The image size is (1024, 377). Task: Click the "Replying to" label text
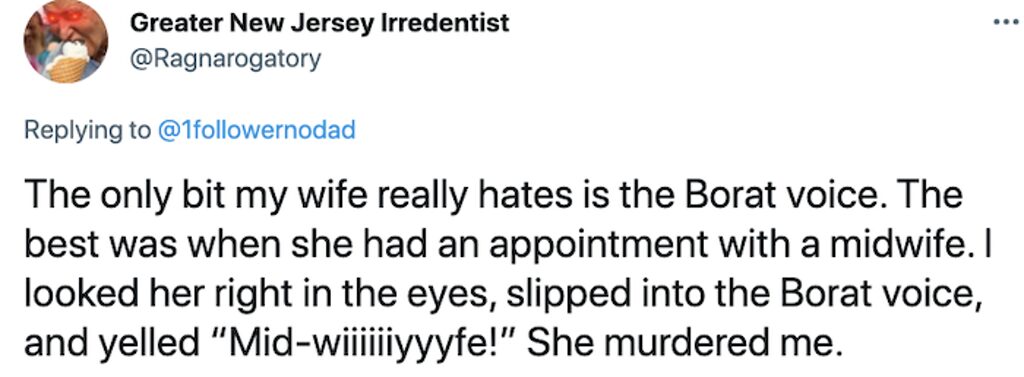(89, 131)
